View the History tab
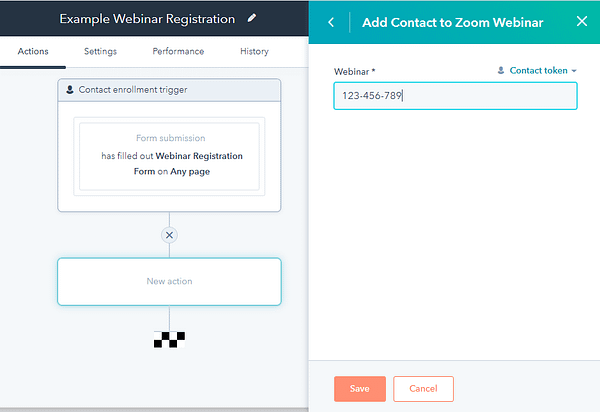Screen dimensions: 600x412 [x=254, y=51]
